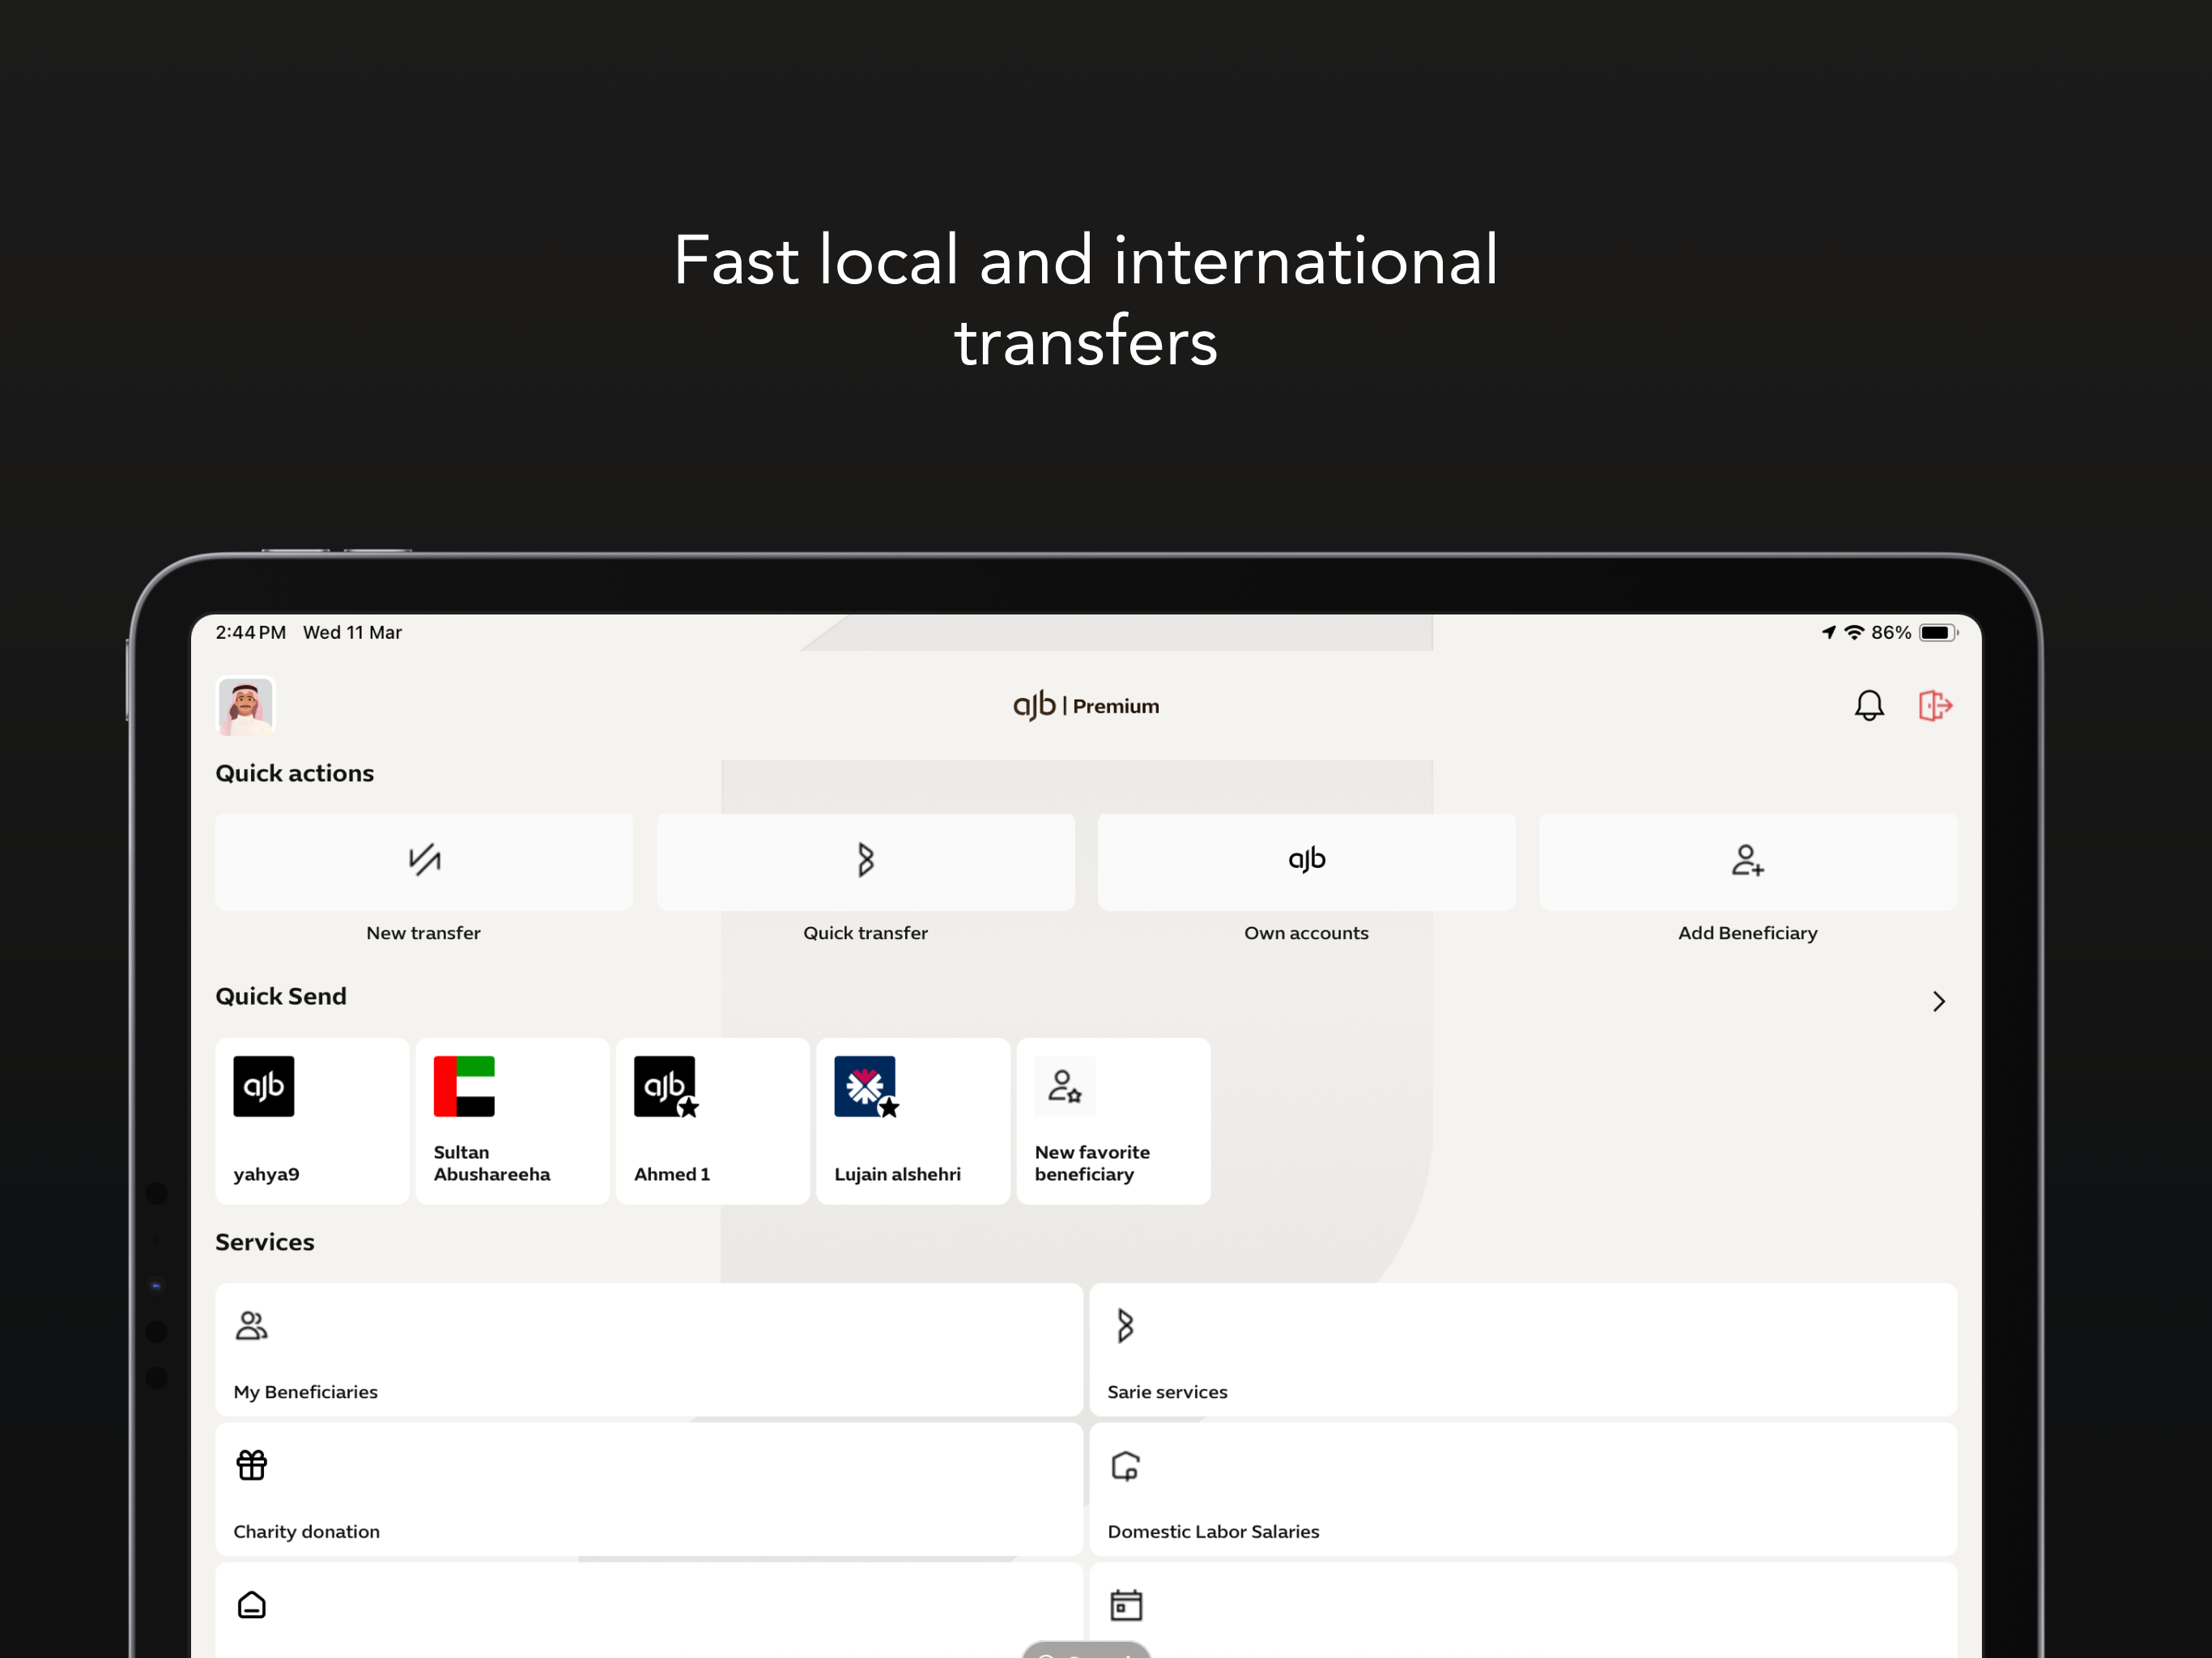
Task: Select Ahmed 1 starred ajb logo
Action: pos(665,1086)
